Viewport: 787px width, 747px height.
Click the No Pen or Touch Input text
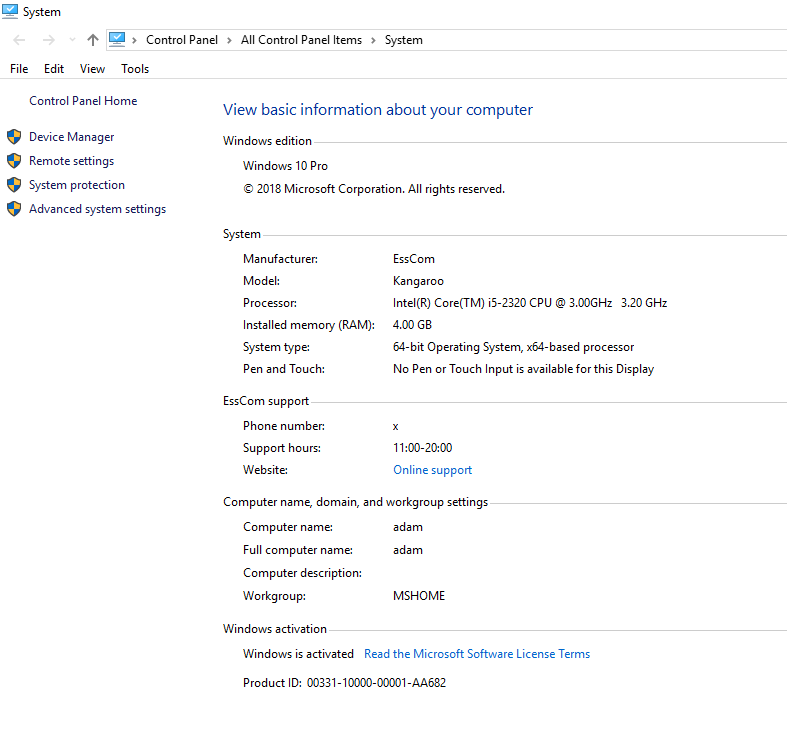(x=523, y=369)
